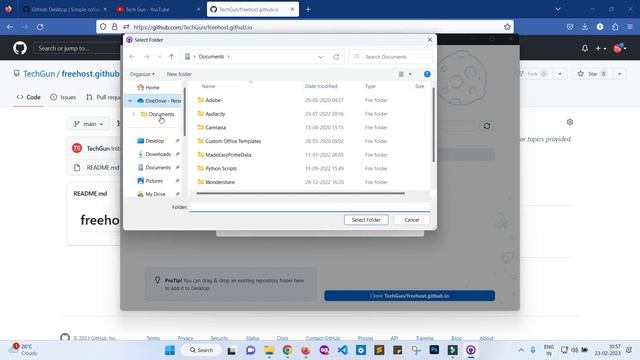This screenshot has height=360, width=640.
Task: Bookmark this page with star icon
Action: tap(507, 27)
